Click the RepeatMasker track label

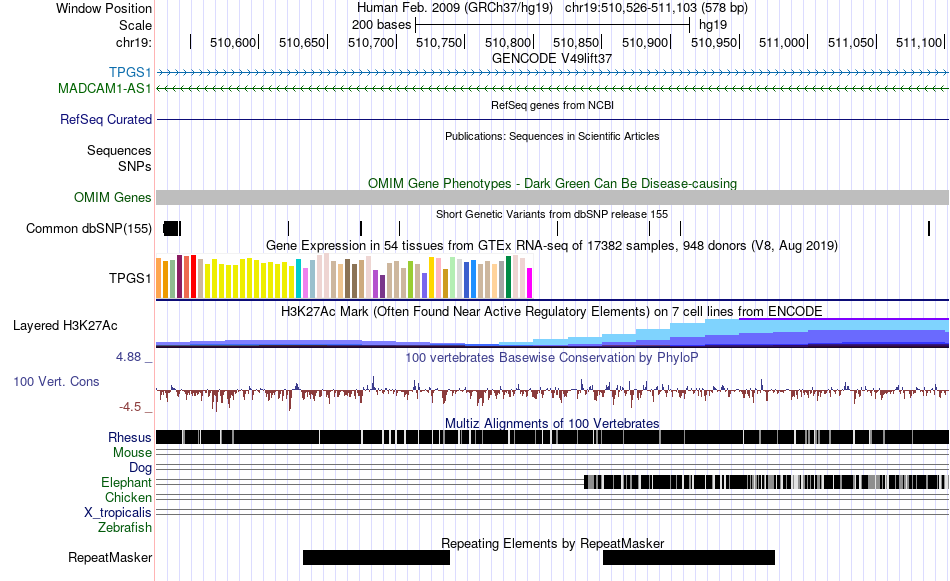pyautogui.click(x=110, y=557)
